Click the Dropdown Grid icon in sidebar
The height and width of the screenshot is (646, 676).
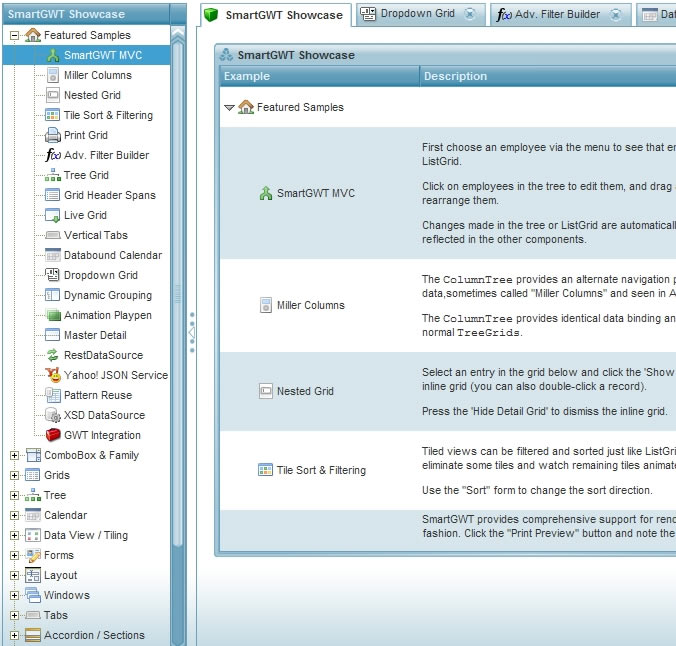pos(53,275)
